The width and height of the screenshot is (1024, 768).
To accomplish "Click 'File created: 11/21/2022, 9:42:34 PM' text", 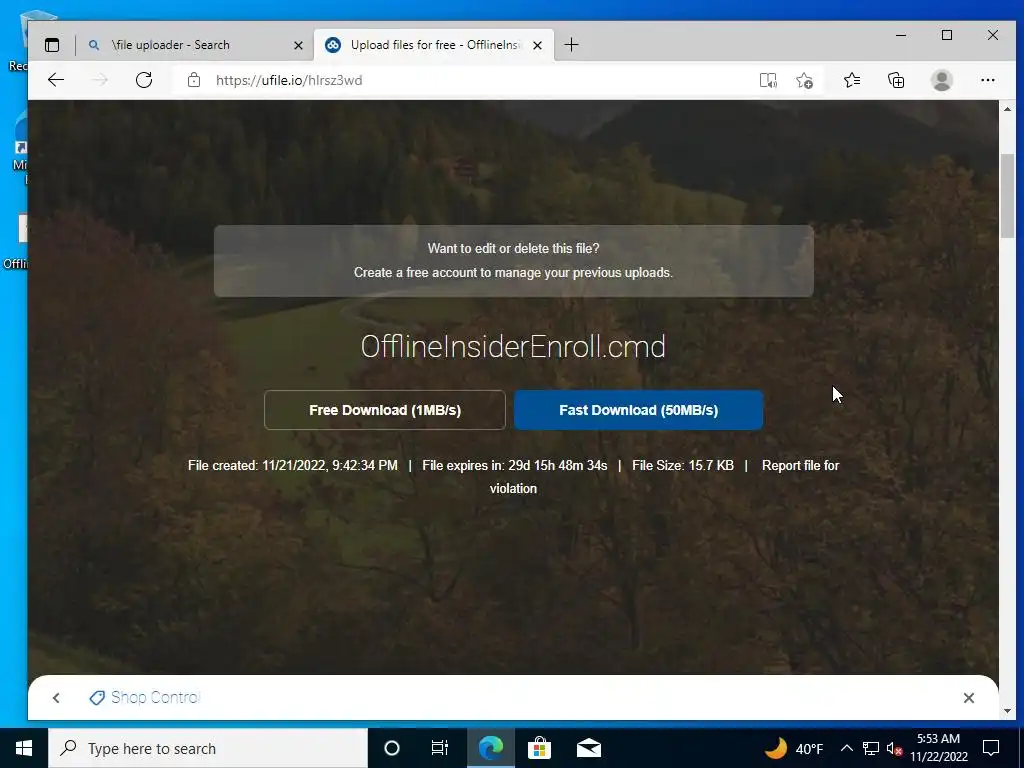I will coord(293,466).
